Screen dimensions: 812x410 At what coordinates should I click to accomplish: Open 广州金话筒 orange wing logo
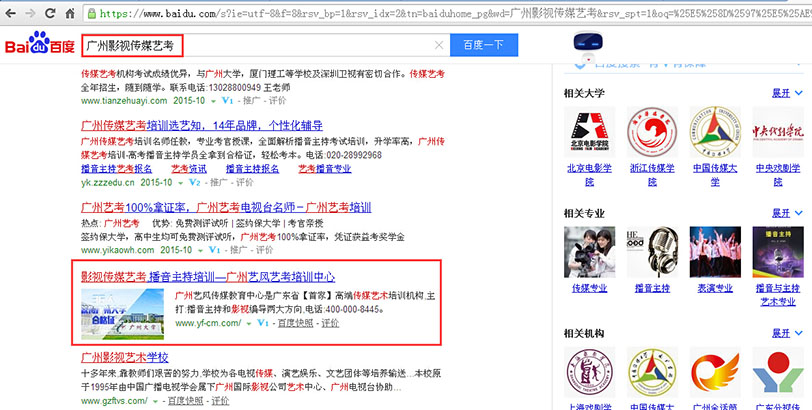click(715, 372)
